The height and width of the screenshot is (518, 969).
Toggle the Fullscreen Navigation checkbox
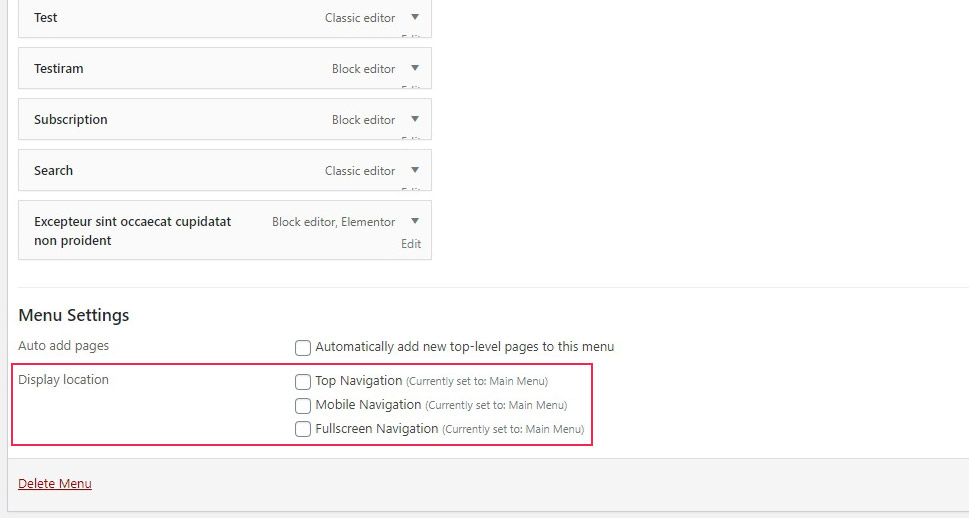pyautogui.click(x=303, y=429)
